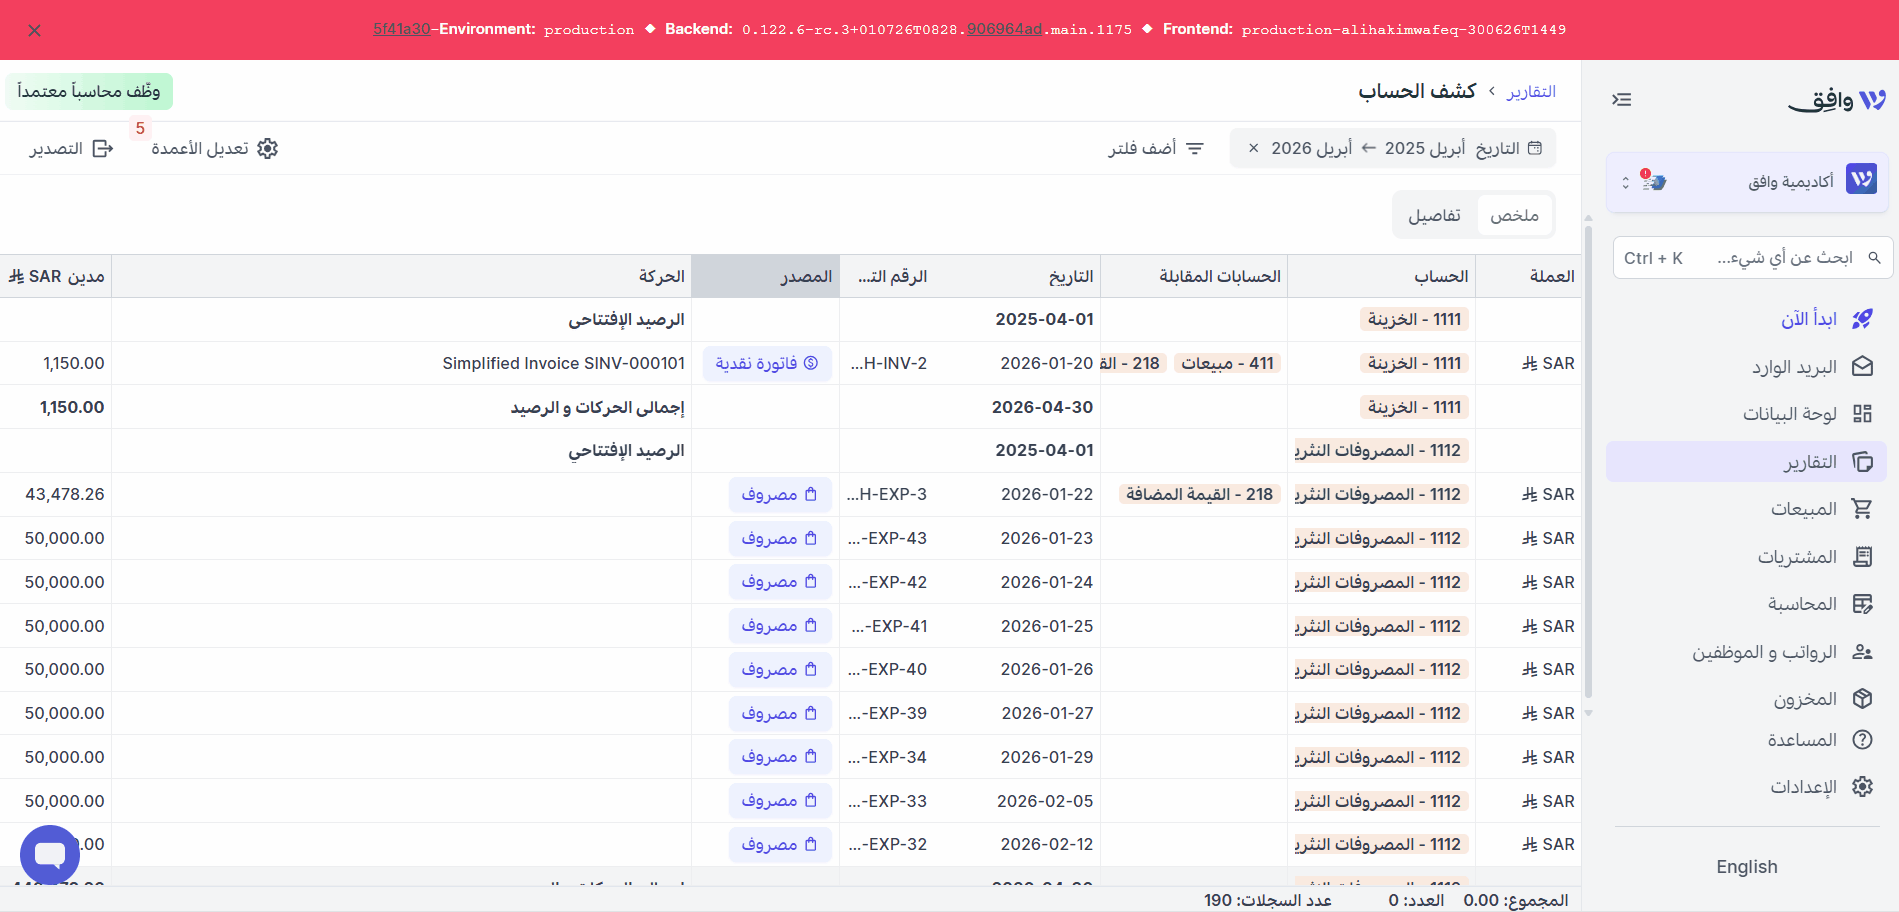The width and height of the screenshot is (1899, 912).
Task: Click مدين SAR column header
Action: click(x=57, y=276)
